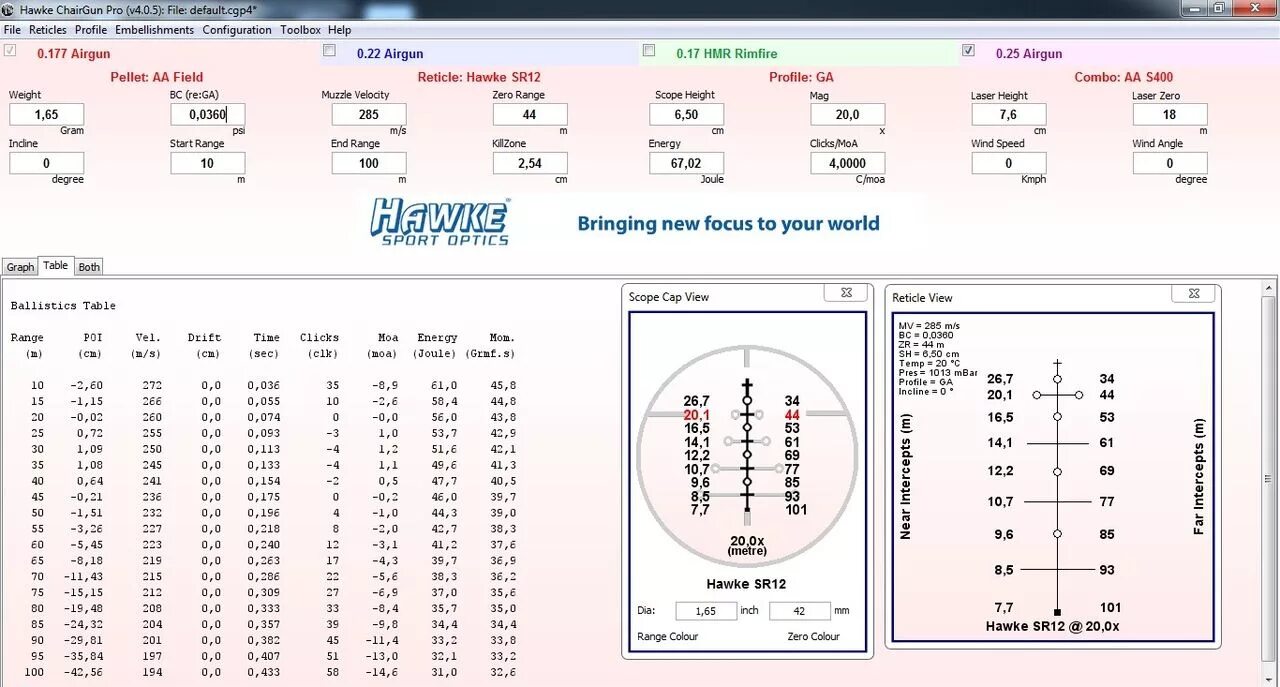
Task: Click the KillZone input field
Action: 530,163
